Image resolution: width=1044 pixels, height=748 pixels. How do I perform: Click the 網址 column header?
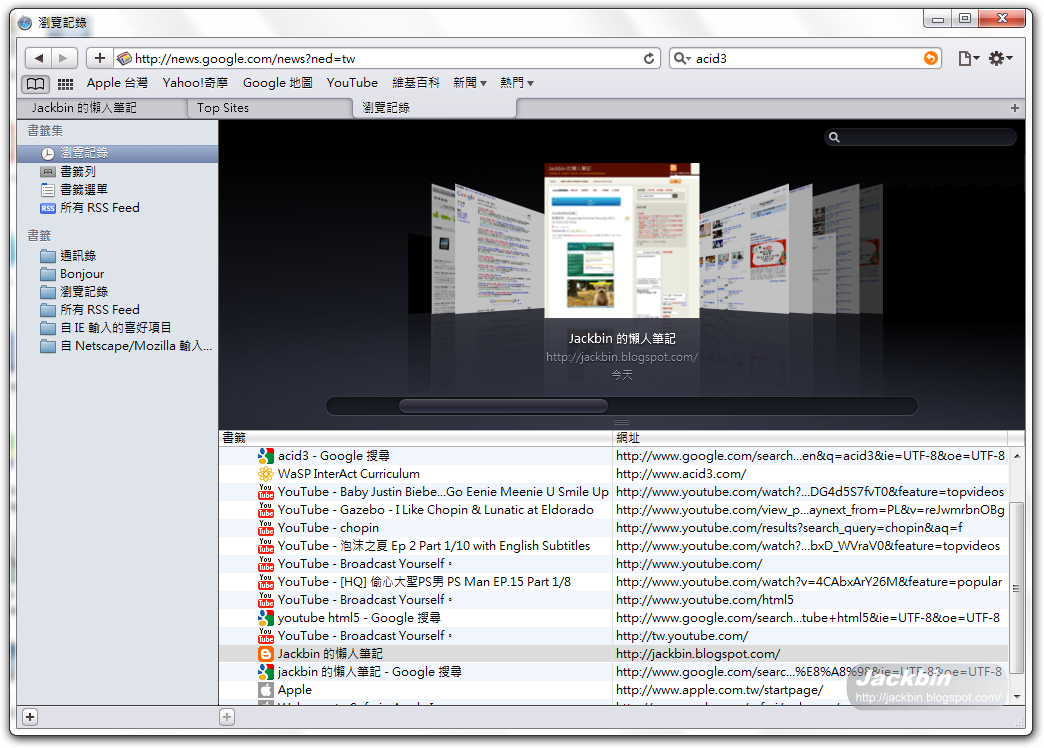click(x=810, y=438)
